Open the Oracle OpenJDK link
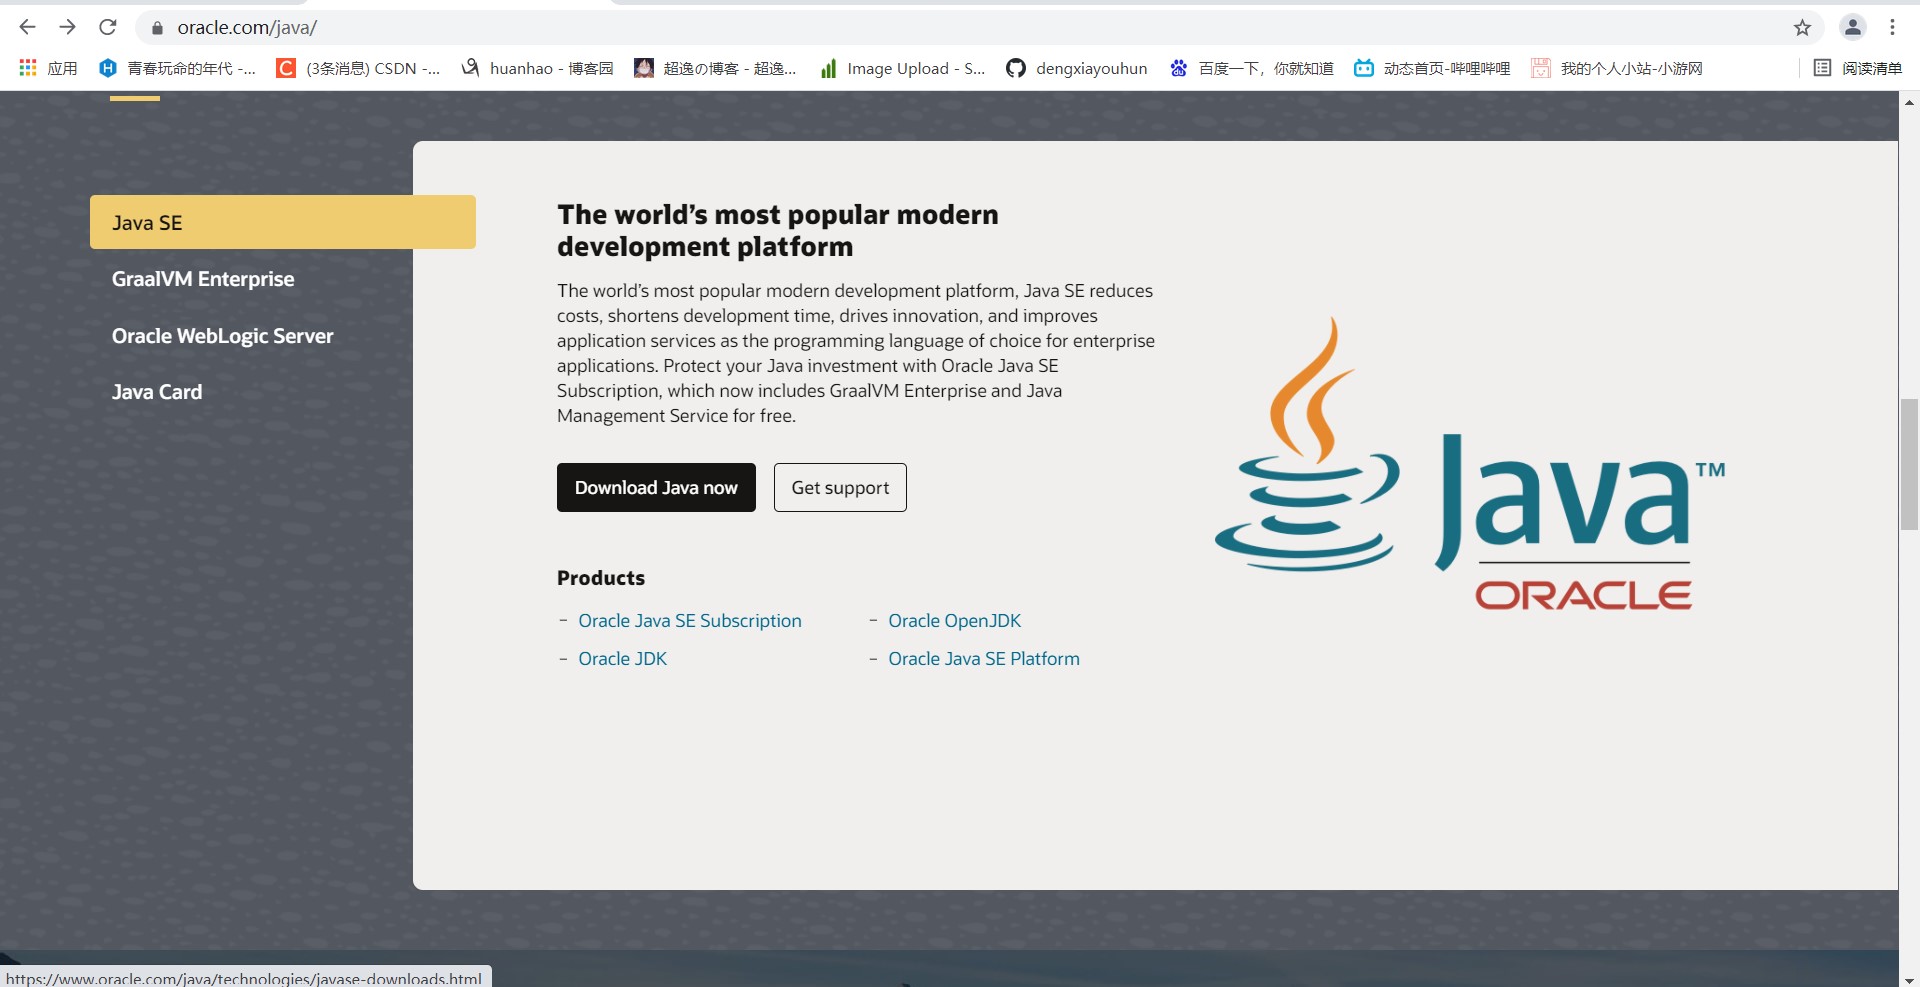Image resolution: width=1920 pixels, height=987 pixels. 955,621
